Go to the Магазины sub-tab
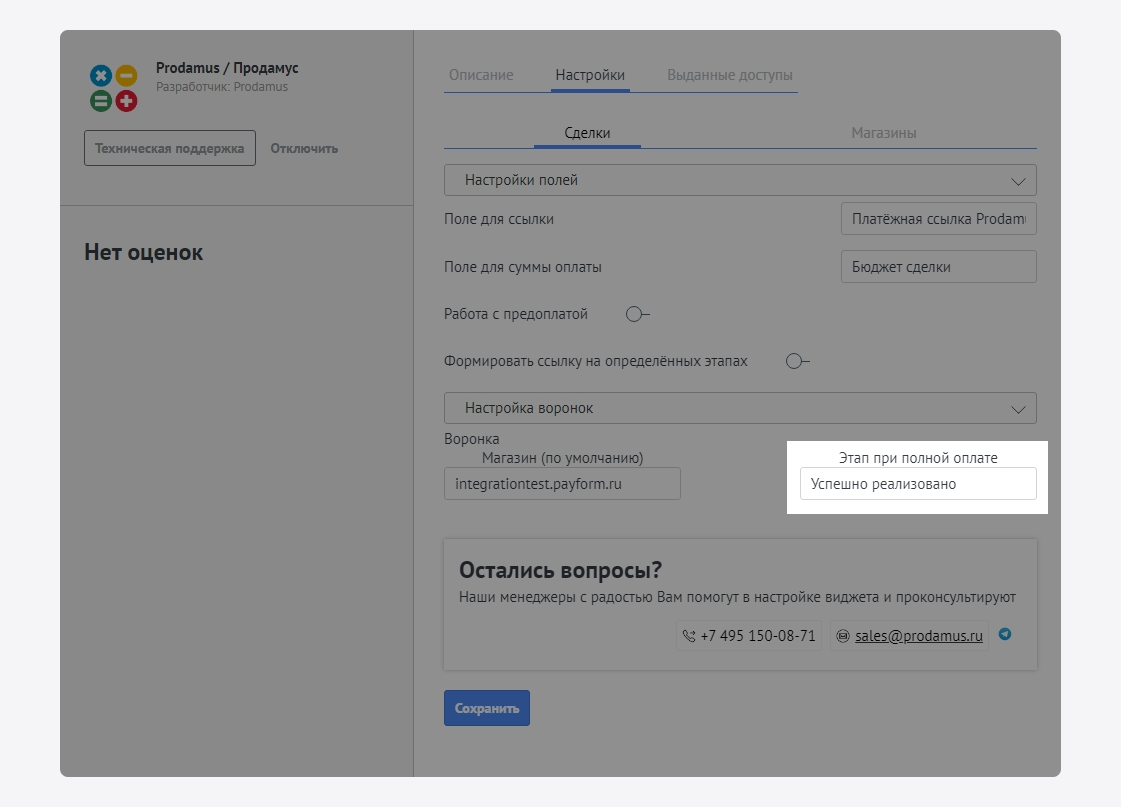 click(884, 133)
